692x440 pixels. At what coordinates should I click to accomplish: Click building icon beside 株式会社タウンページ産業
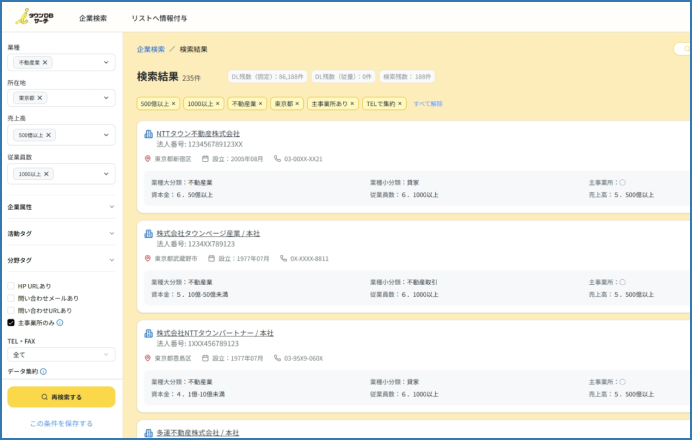coord(149,233)
